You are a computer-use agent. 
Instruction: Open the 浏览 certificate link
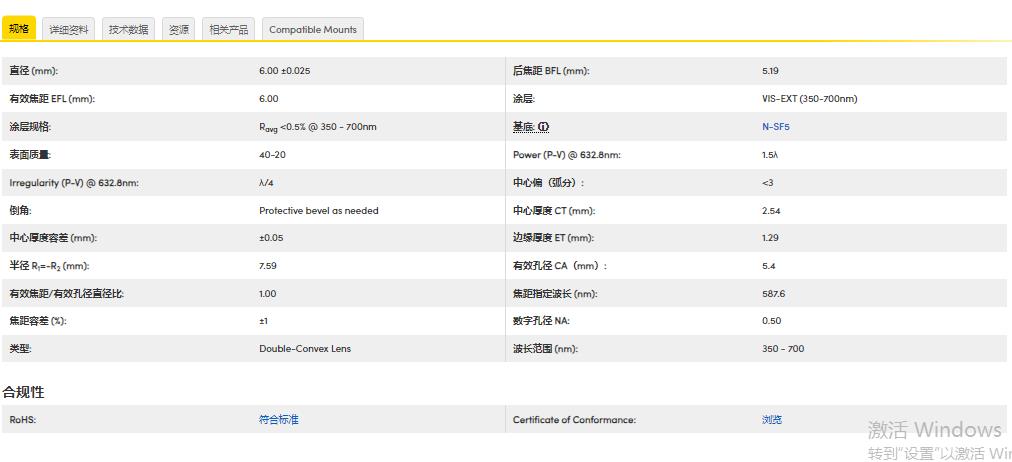(771, 420)
